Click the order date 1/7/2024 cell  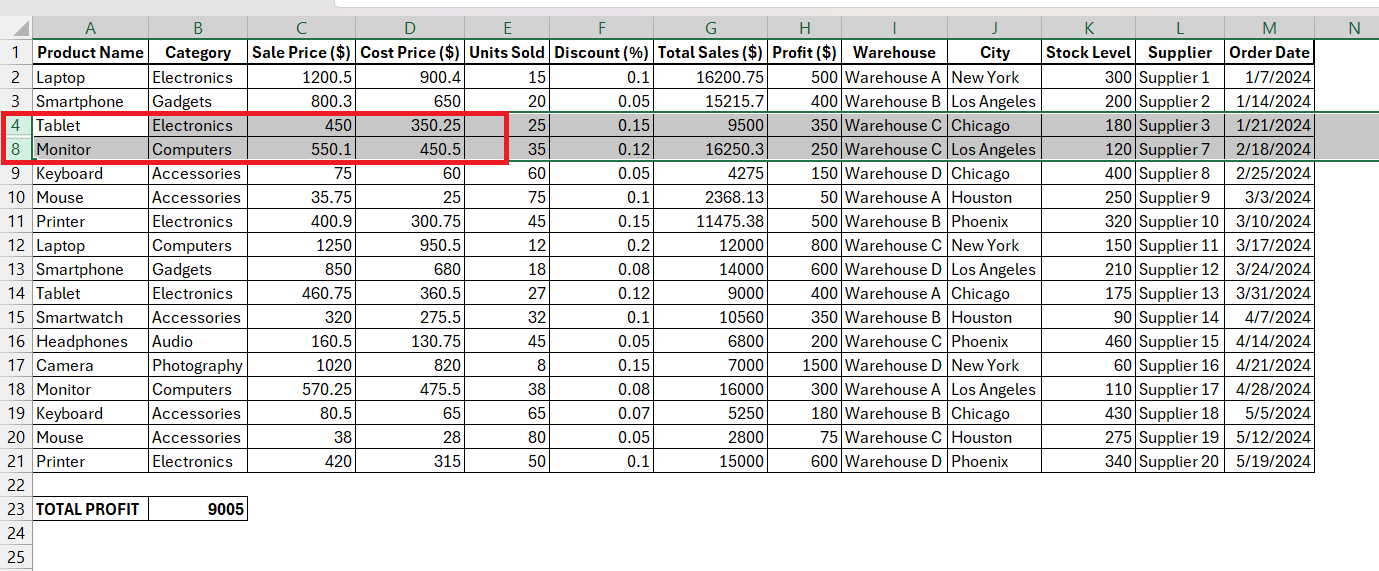tap(1269, 77)
